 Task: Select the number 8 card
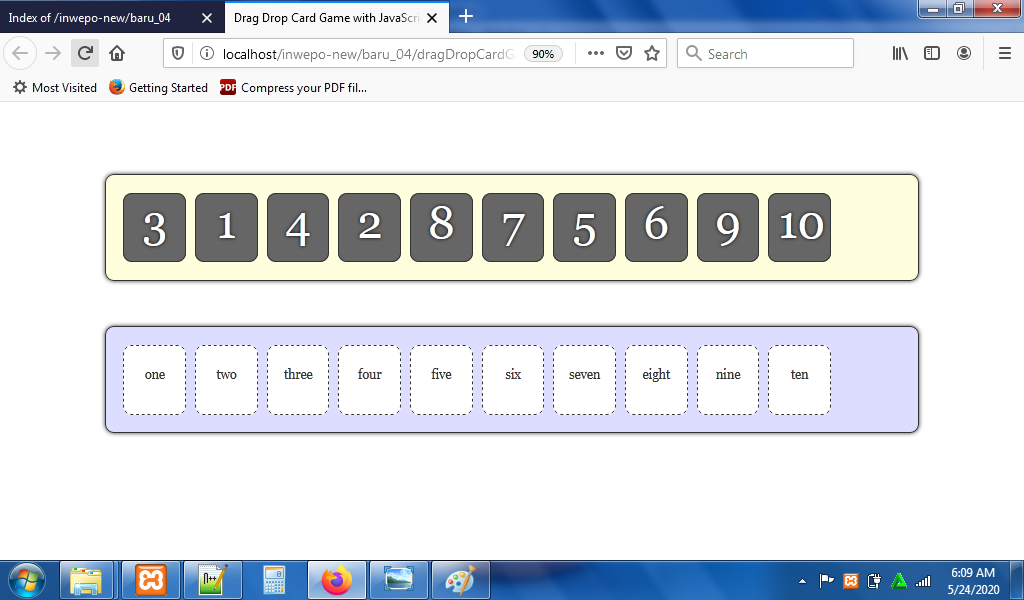(441, 227)
